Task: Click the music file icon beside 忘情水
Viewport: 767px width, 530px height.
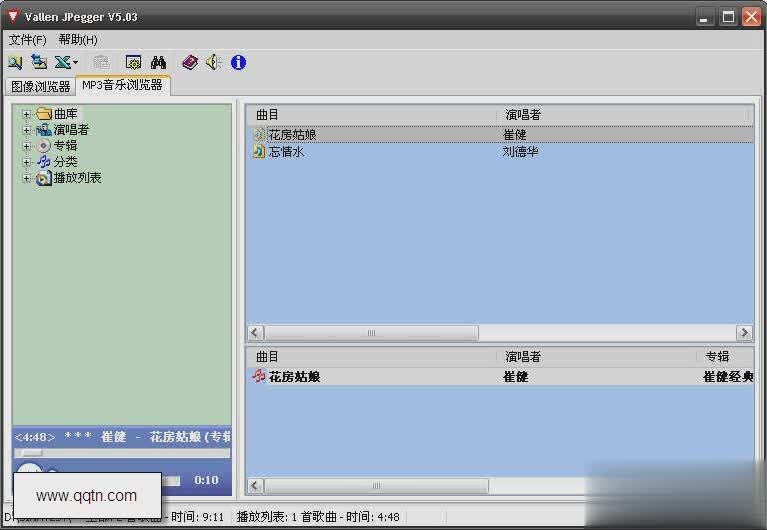Action: [259, 152]
